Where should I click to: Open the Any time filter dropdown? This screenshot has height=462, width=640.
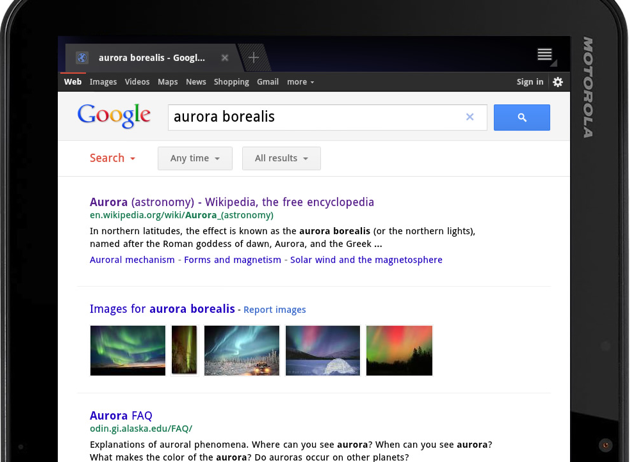point(195,158)
